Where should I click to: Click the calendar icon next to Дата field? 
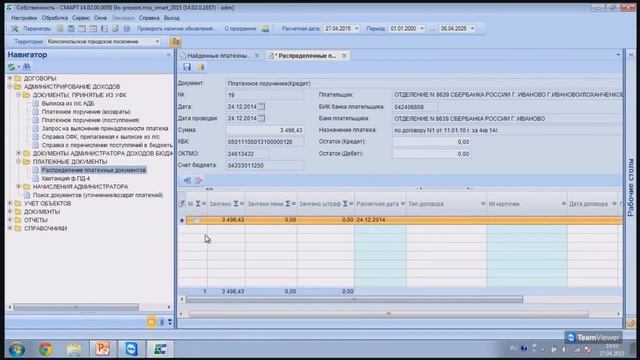pyautogui.click(x=261, y=107)
